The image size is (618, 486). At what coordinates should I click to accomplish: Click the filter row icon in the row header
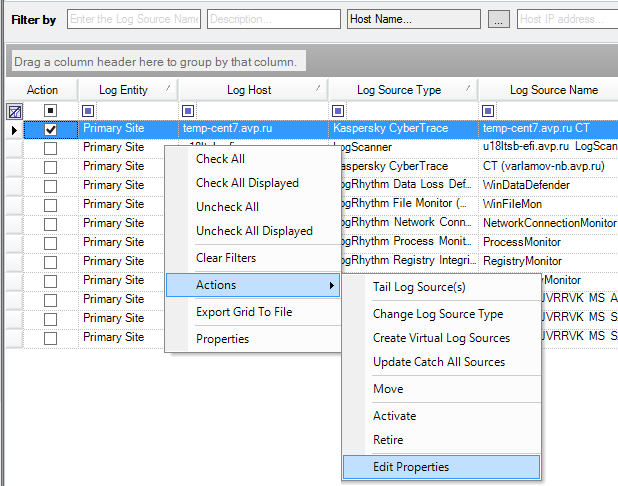tap(14, 110)
